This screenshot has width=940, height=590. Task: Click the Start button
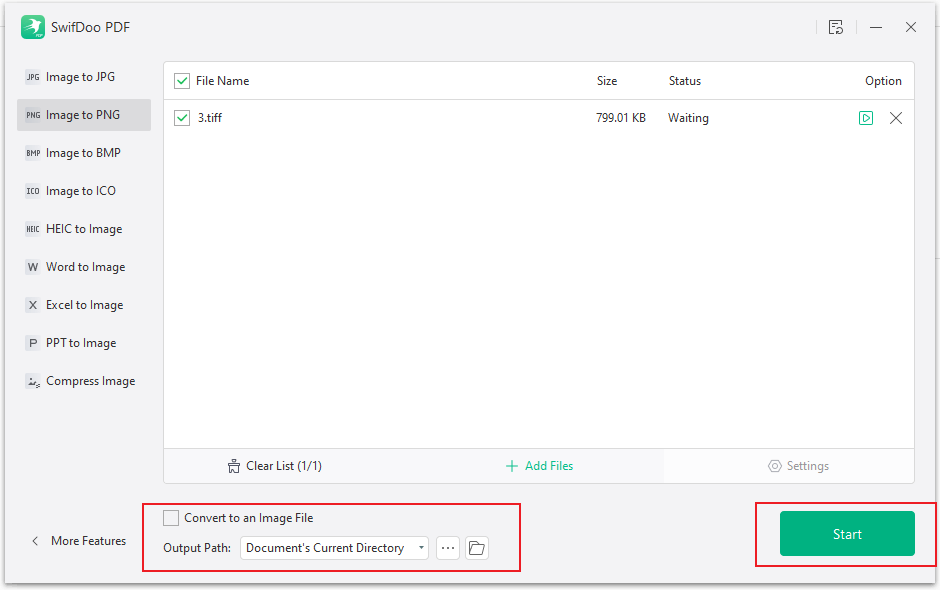click(846, 534)
